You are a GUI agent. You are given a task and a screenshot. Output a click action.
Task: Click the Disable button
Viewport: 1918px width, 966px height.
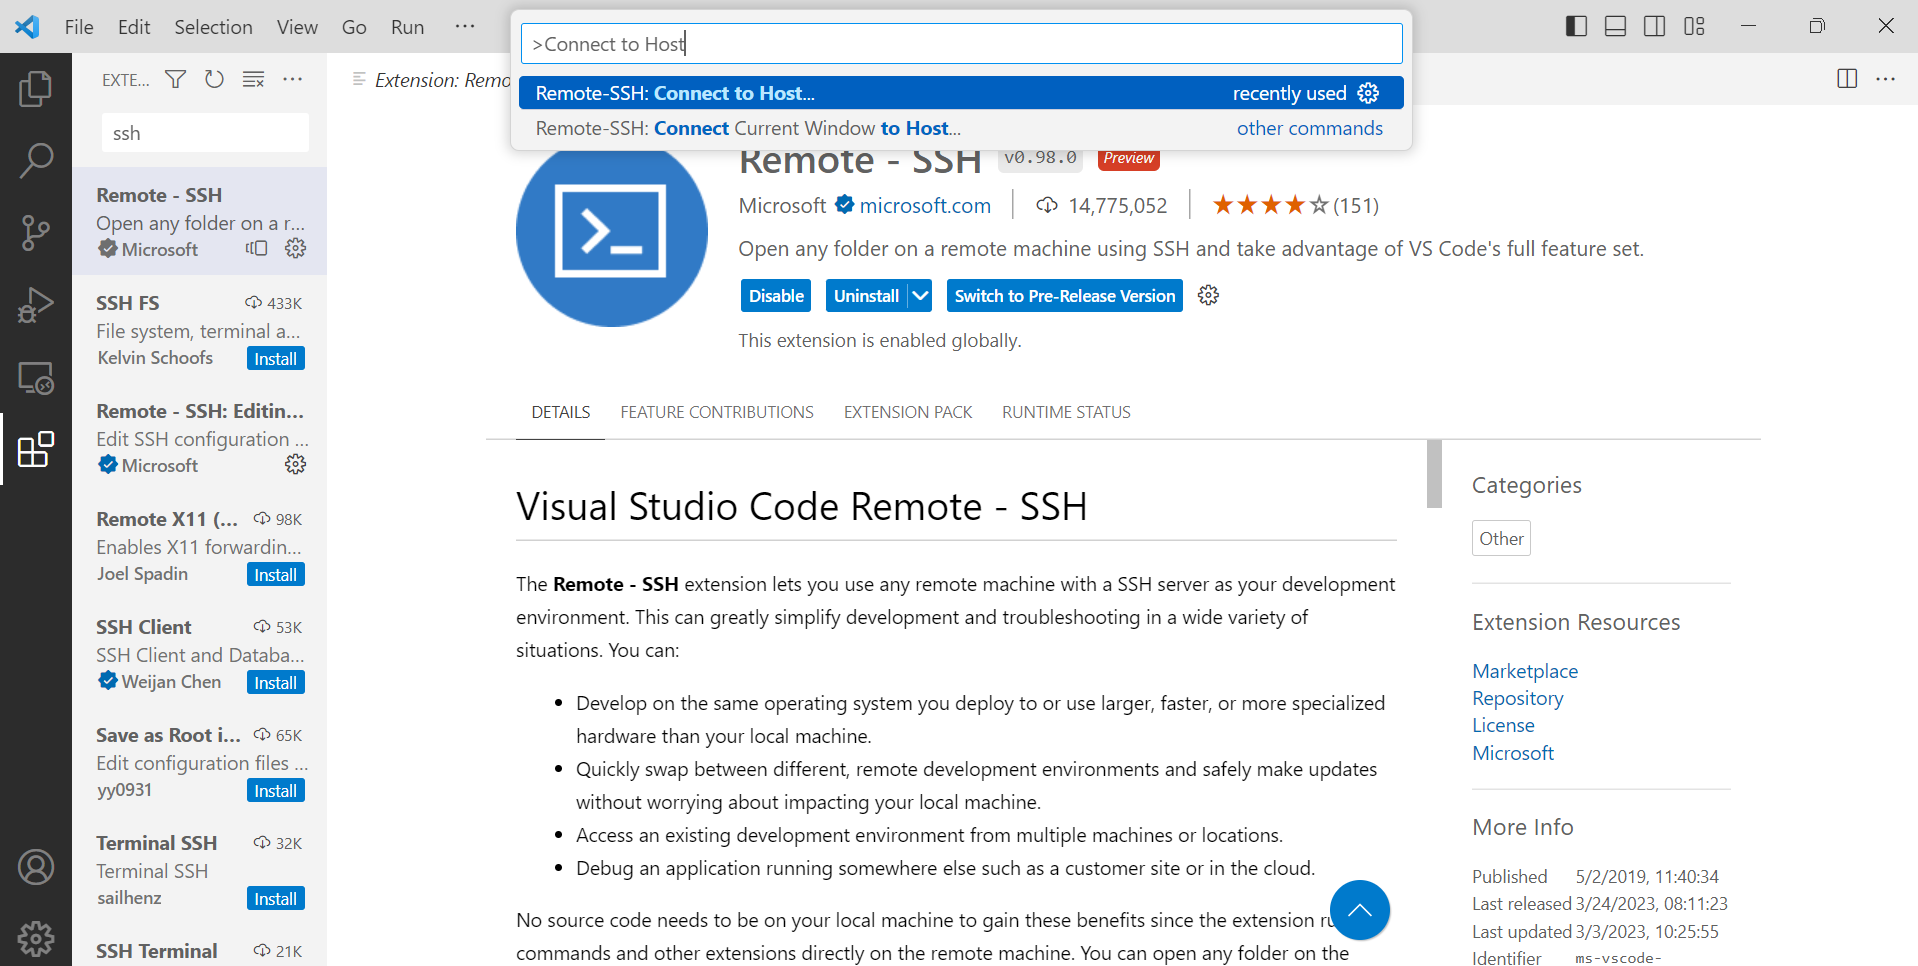tap(776, 296)
